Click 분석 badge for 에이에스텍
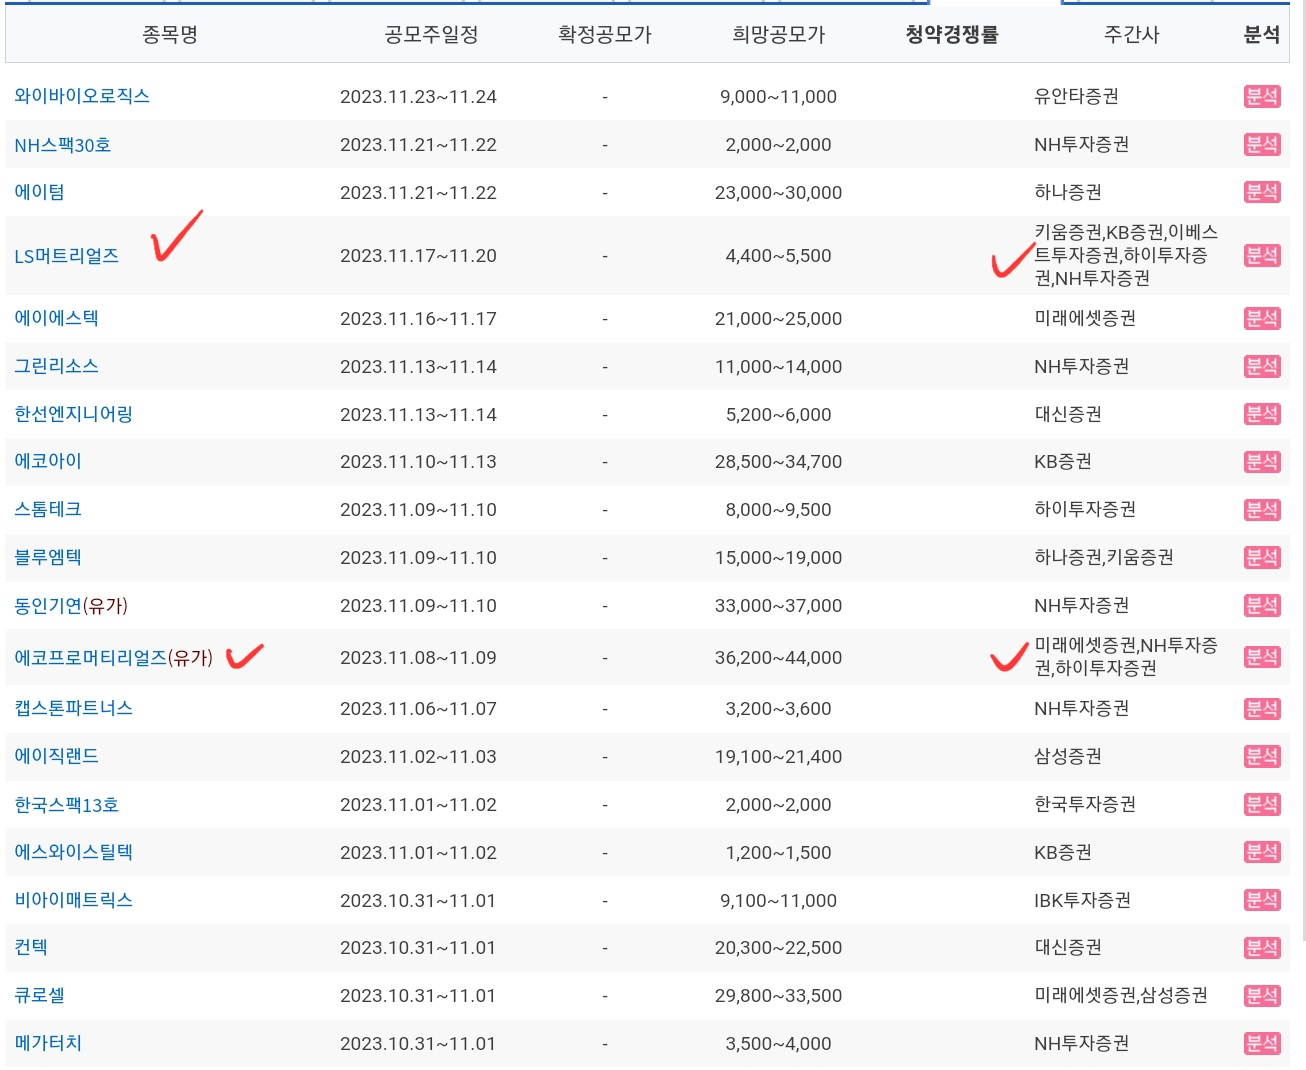Screen dimensions: 1306x1070 coord(1262,318)
